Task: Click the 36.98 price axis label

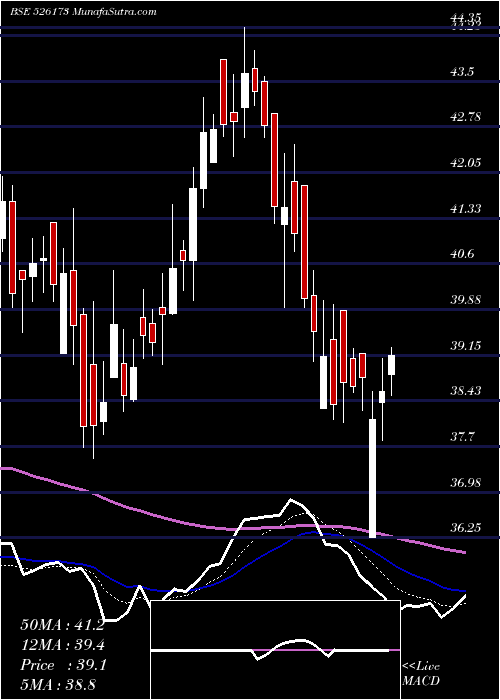Action: click(466, 482)
